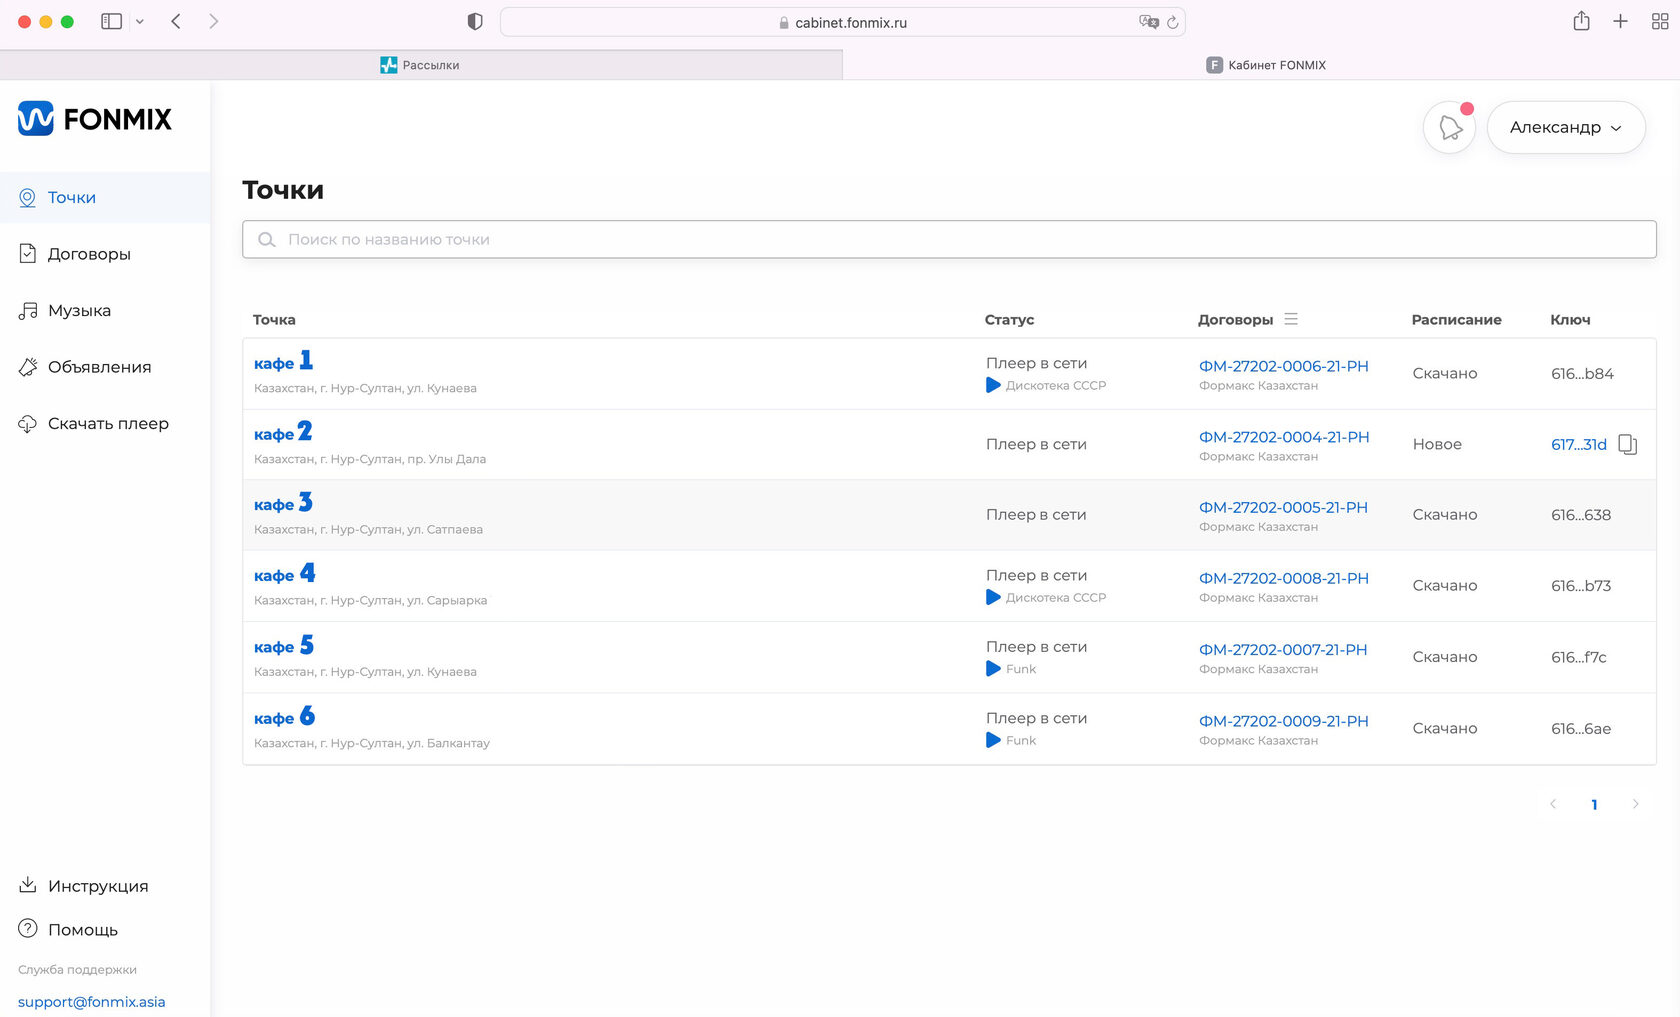The image size is (1680, 1017).
Task: Switch to the Кабинет FONMIX browser tab
Action: (1263, 65)
